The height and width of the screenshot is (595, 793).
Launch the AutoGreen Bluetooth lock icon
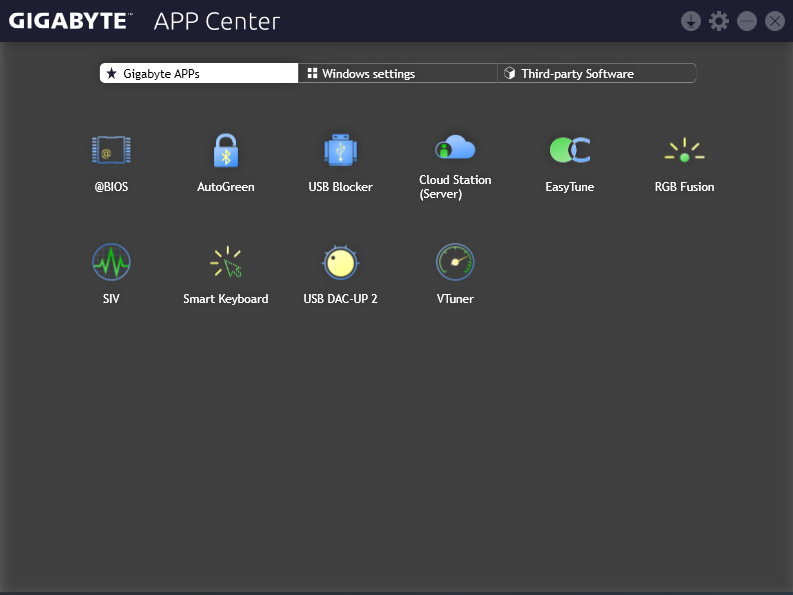click(226, 150)
